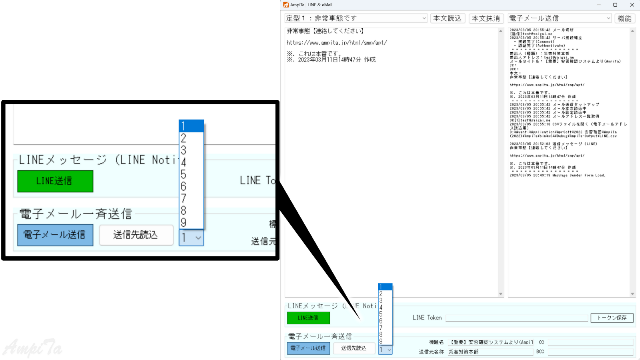Select option 9 in the enlarged callout list
Image resolution: width=640 pixels, height=360 pixels.
(191, 222)
